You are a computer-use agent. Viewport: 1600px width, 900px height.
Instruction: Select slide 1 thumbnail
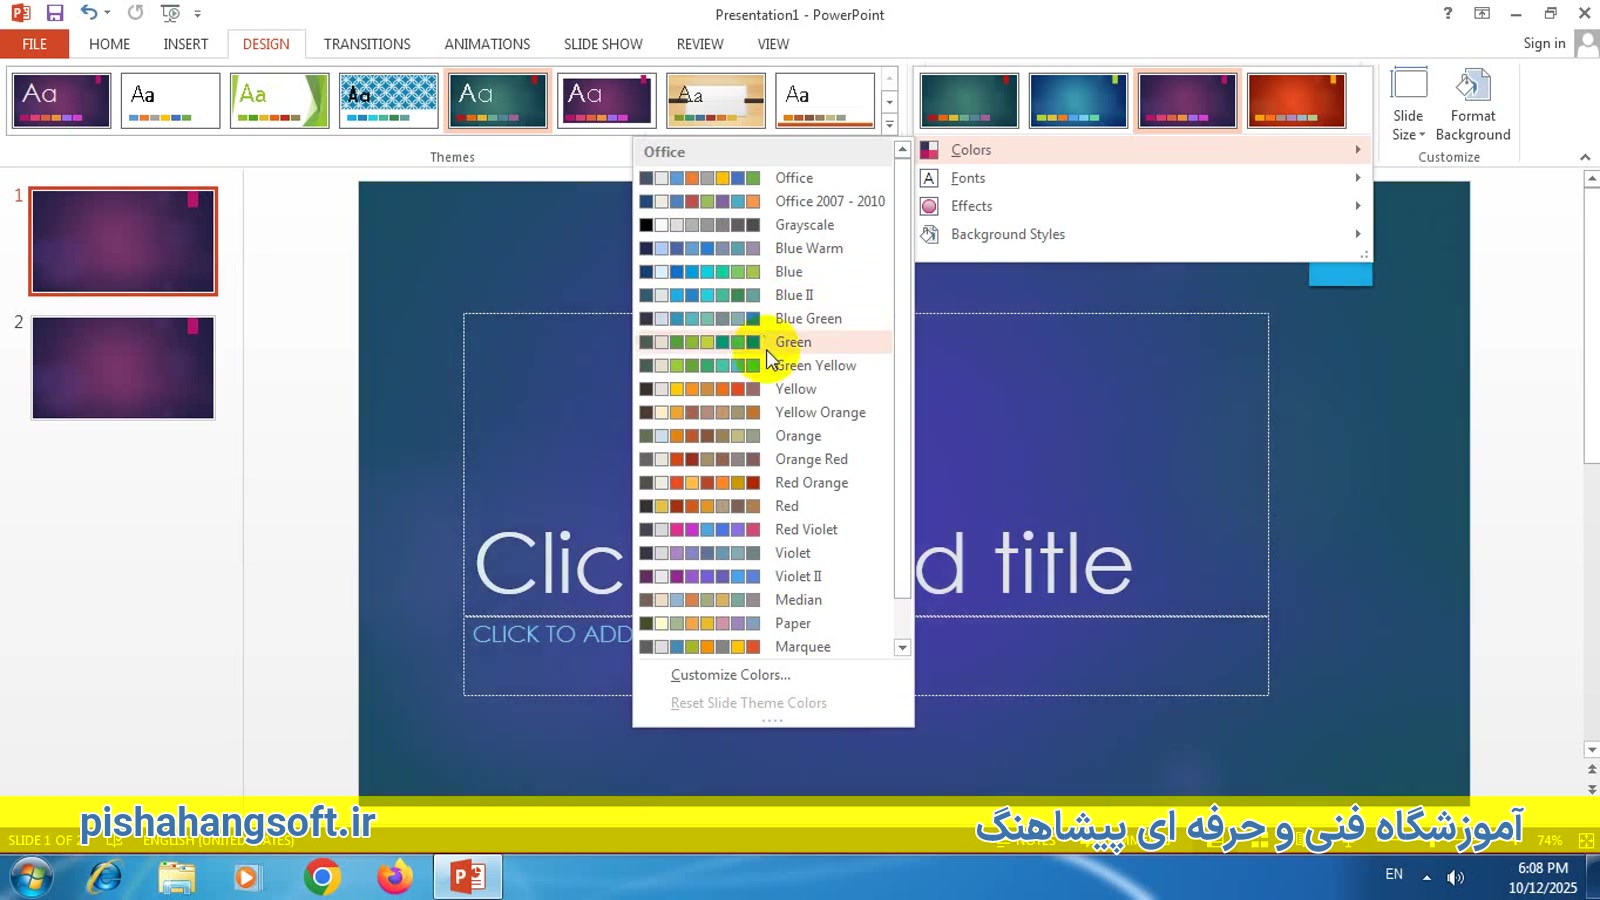[123, 241]
